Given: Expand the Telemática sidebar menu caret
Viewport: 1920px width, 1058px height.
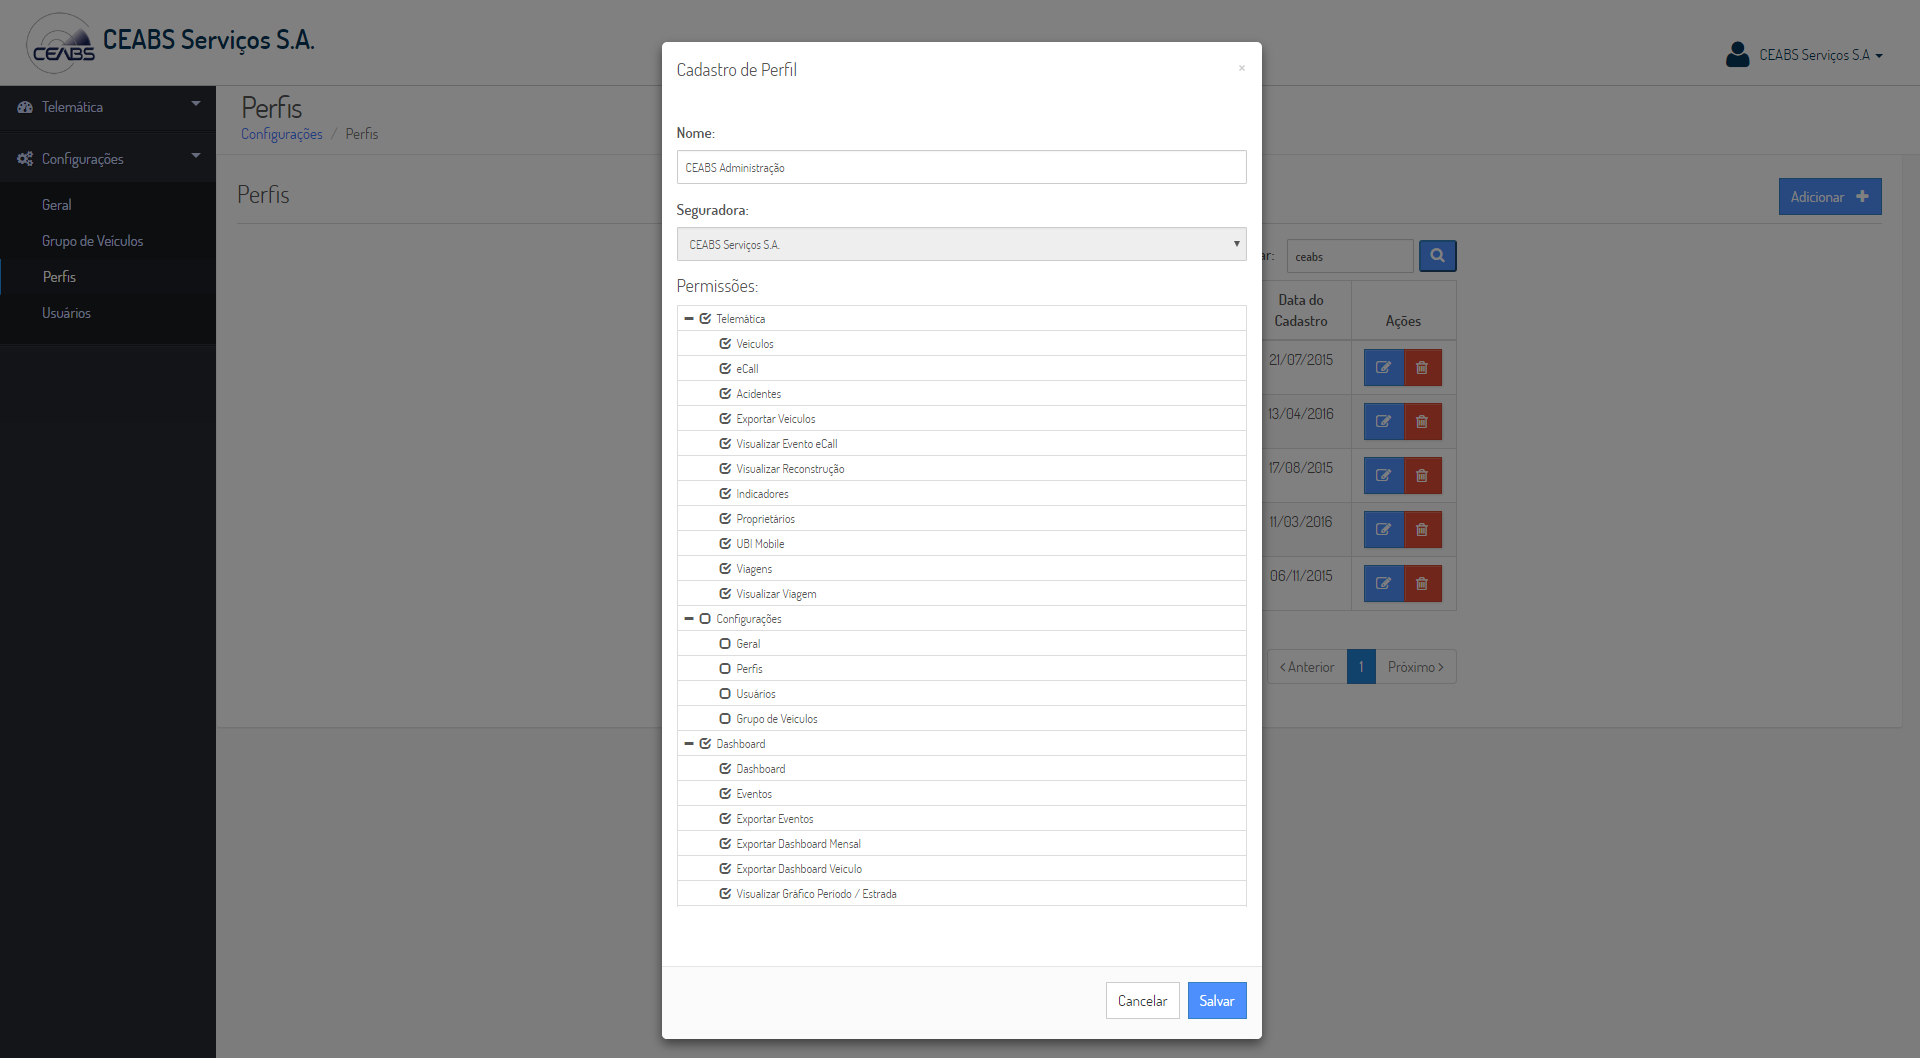Looking at the screenshot, I should [x=196, y=104].
